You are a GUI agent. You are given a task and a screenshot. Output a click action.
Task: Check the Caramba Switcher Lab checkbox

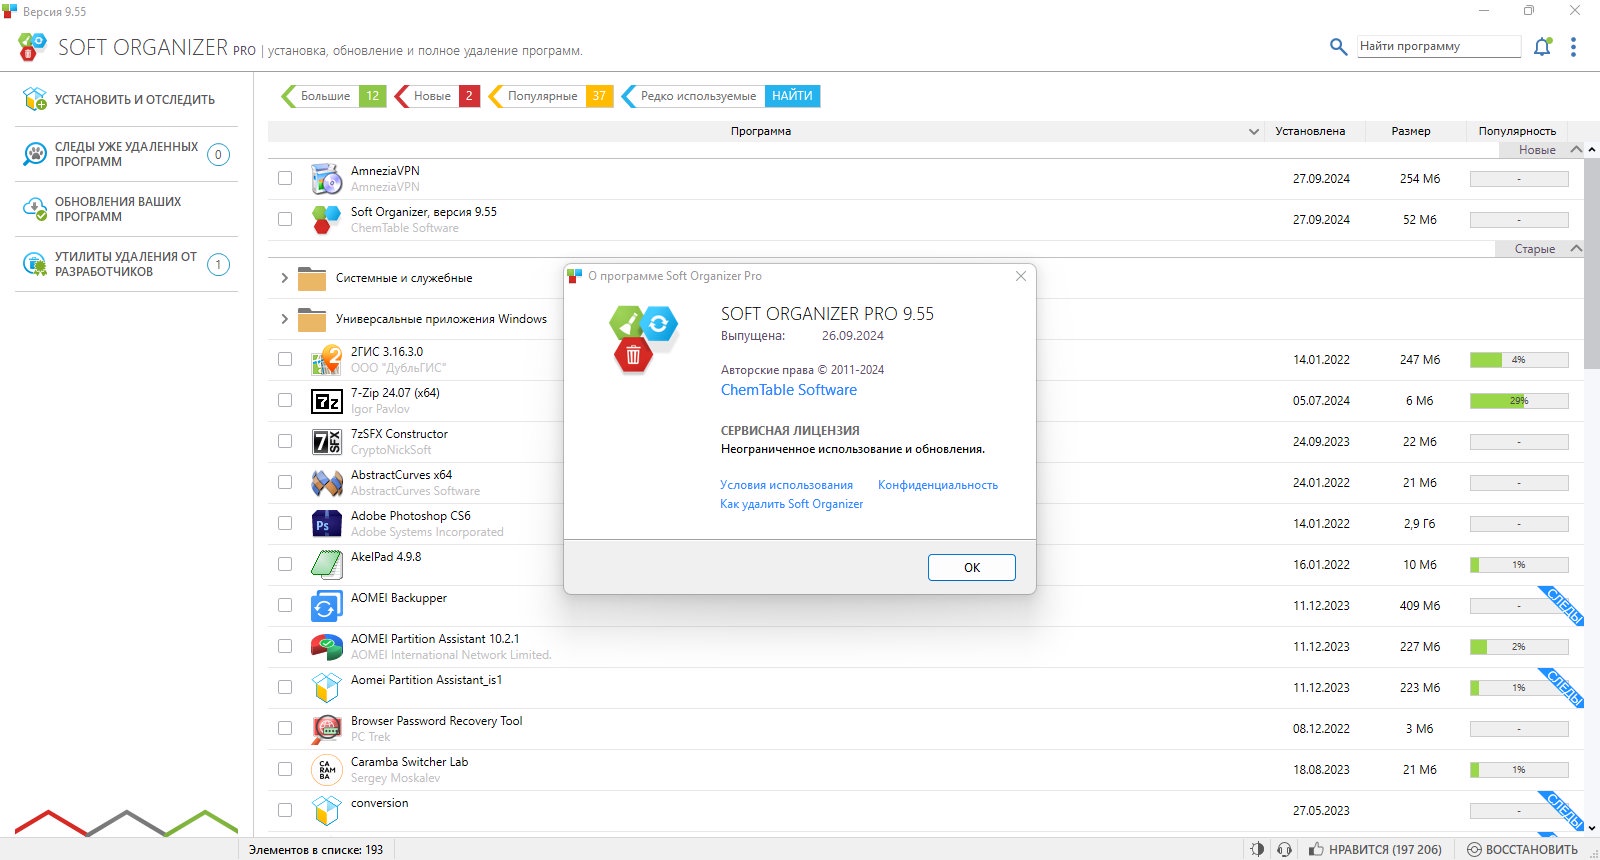point(285,769)
